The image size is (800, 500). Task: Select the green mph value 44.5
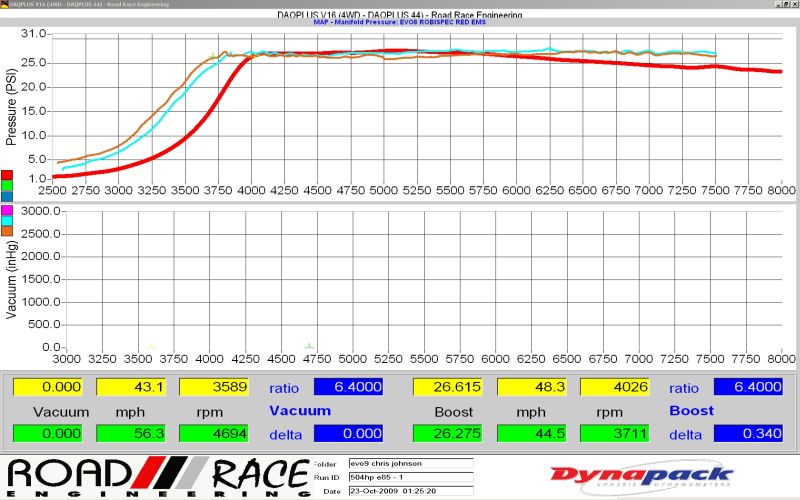click(x=531, y=434)
